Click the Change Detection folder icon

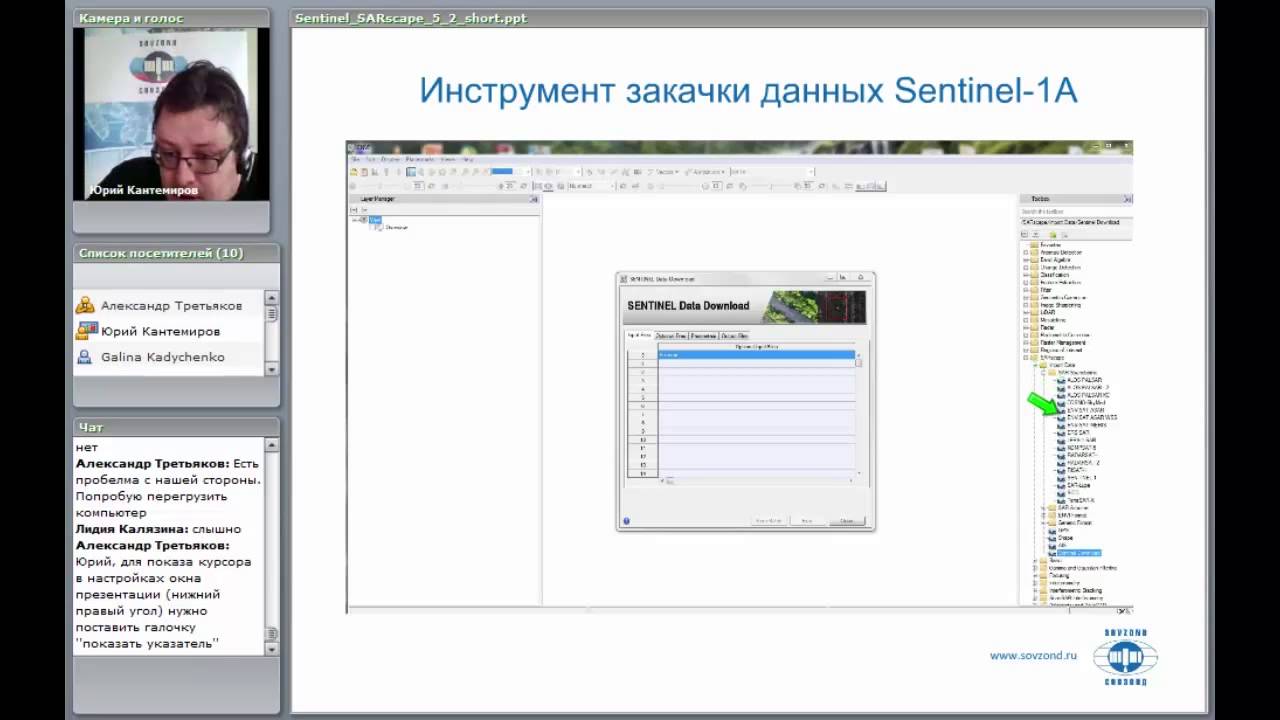[1035, 268]
